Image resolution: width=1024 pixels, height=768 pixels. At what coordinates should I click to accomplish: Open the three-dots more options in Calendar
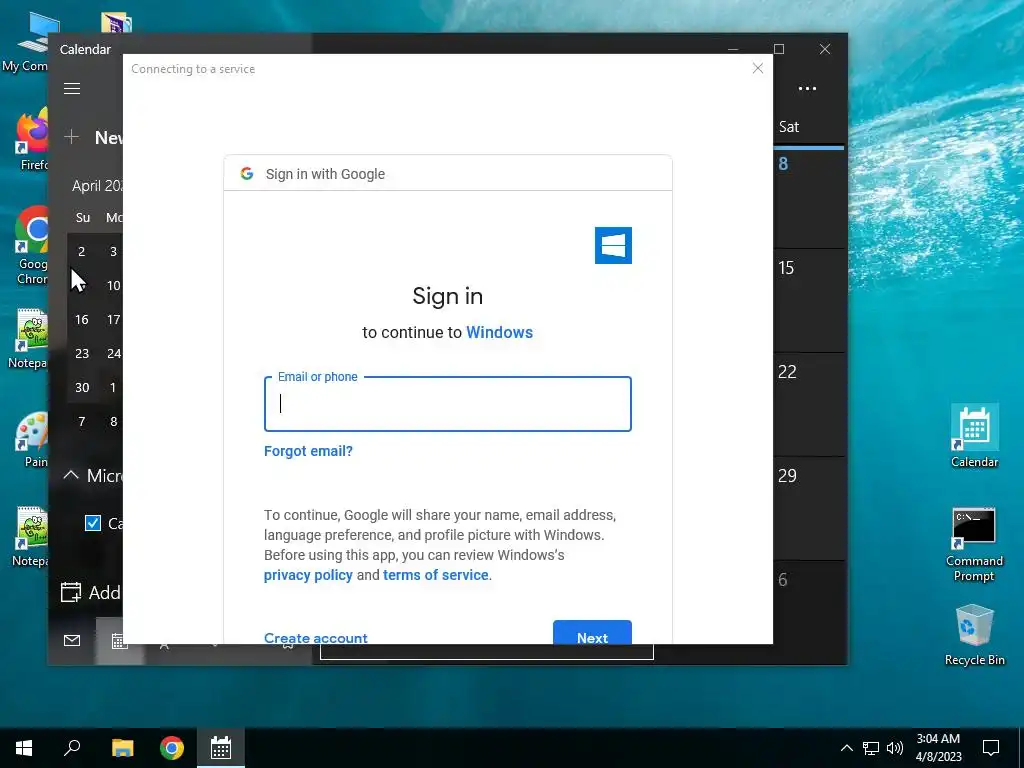807,88
